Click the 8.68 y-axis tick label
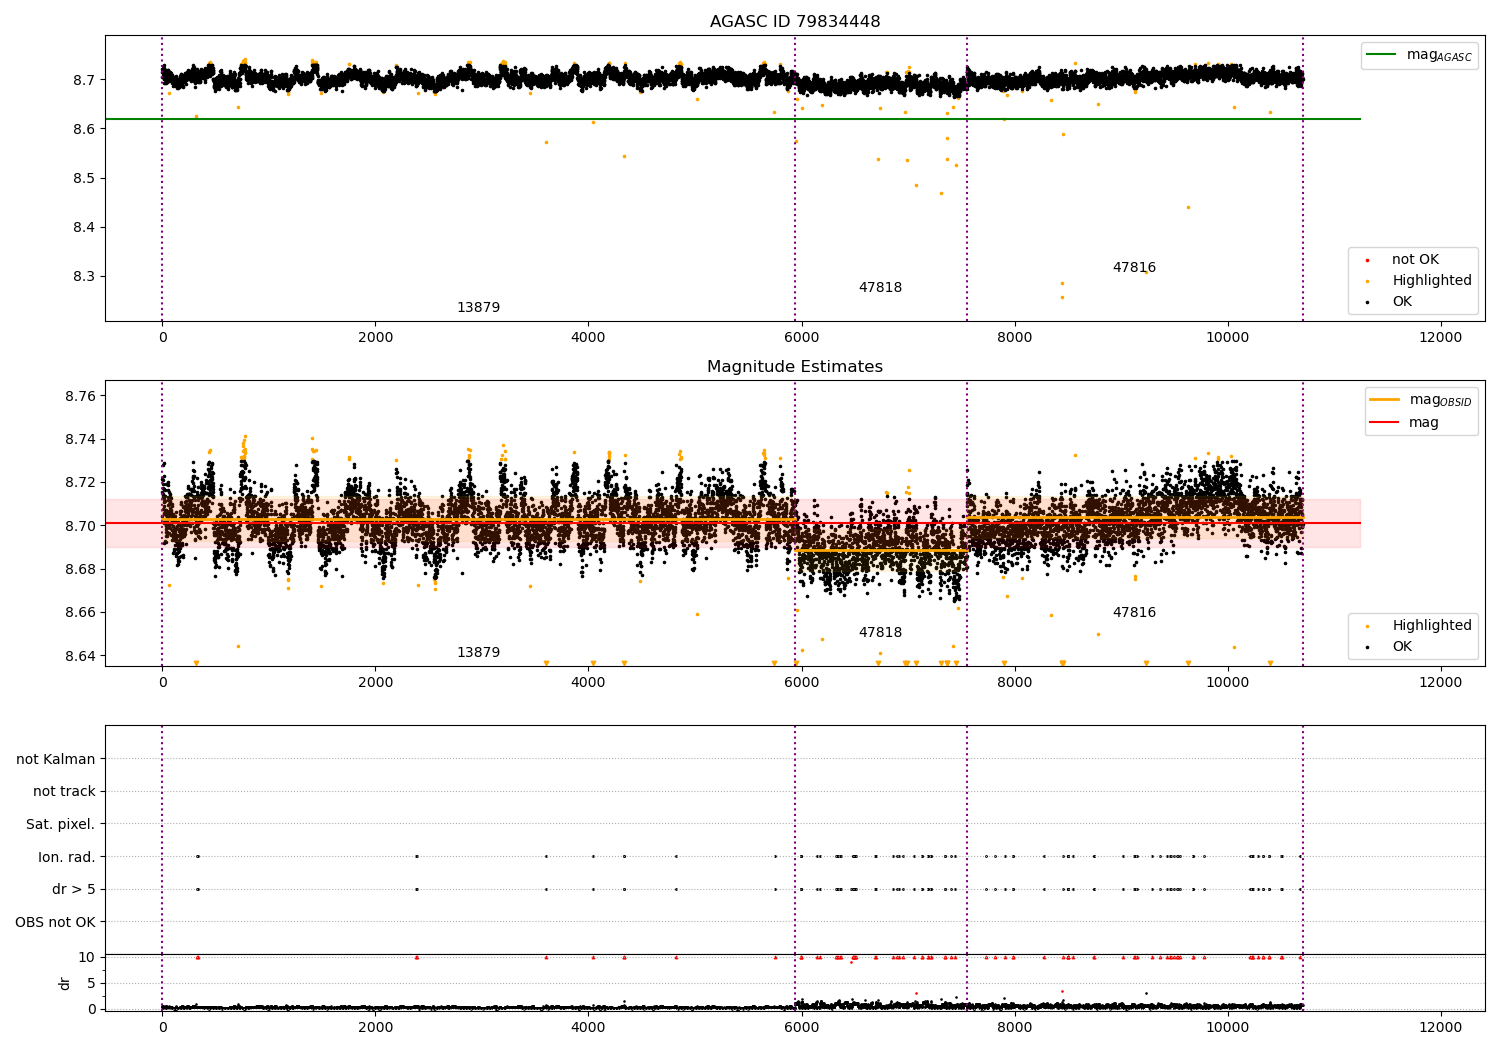 pyautogui.click(x=81, y=569)
